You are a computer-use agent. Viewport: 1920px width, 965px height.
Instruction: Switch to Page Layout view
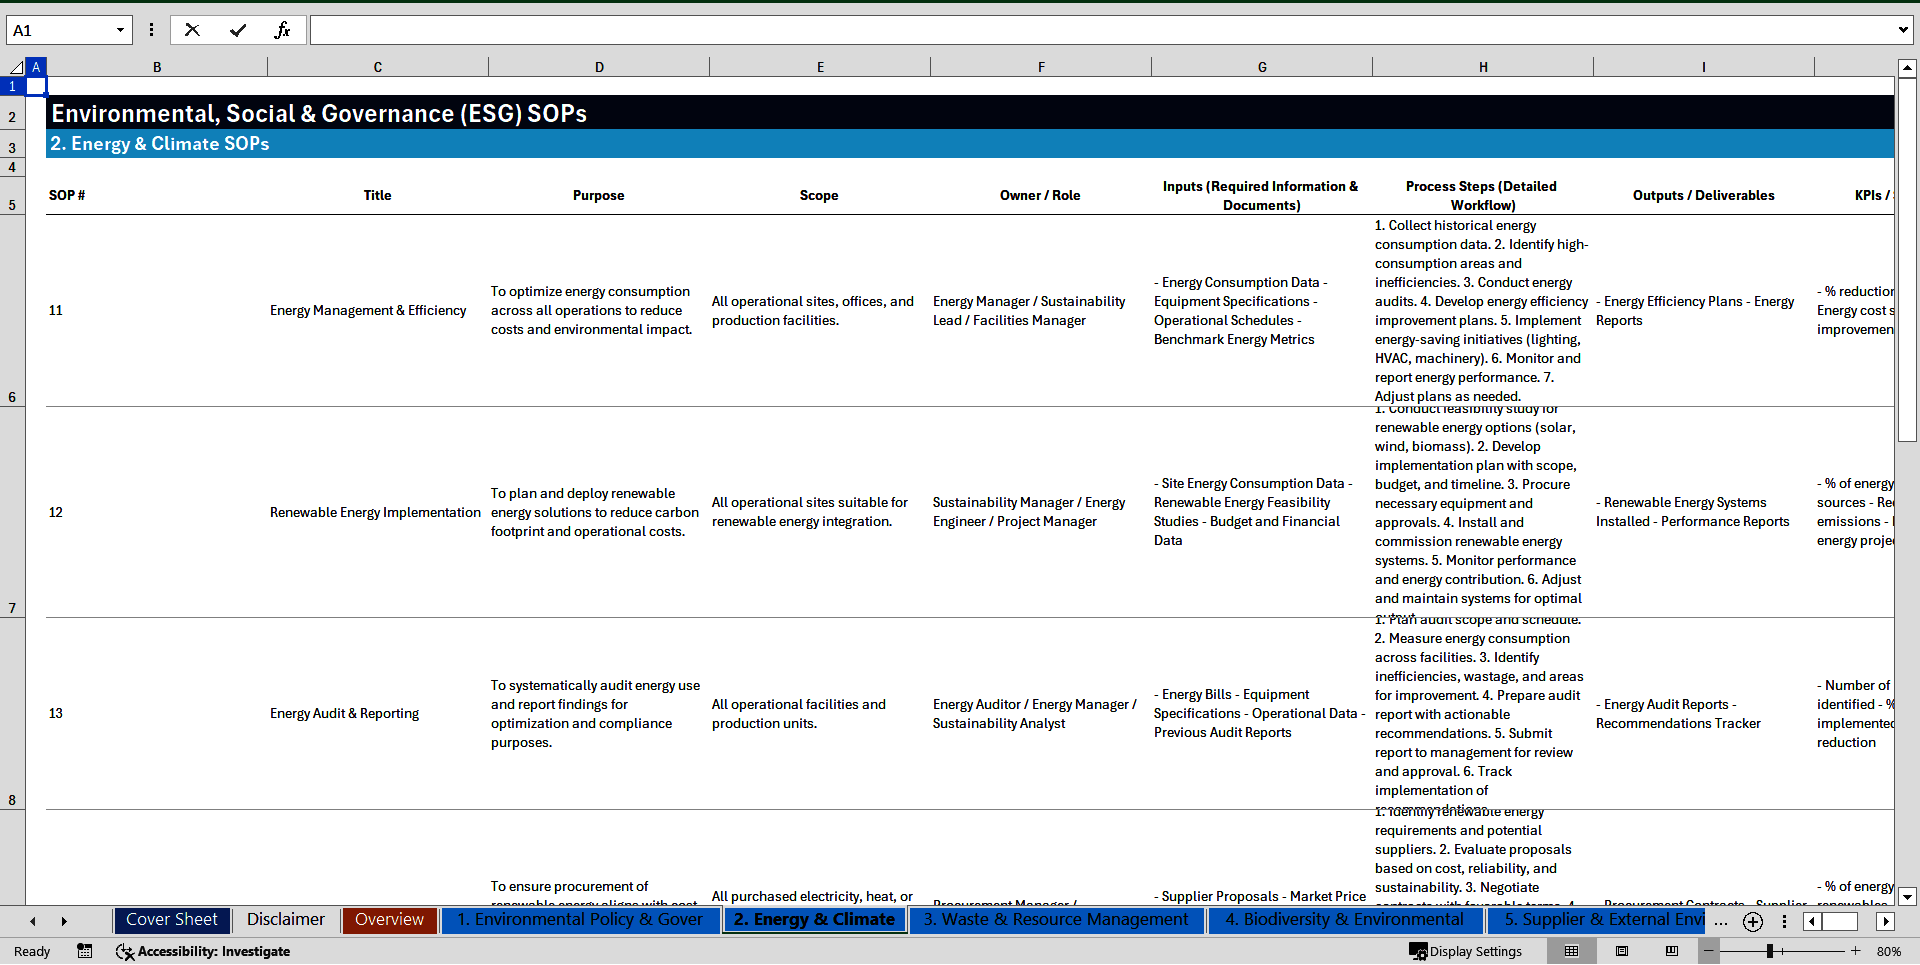[x=1622, y=951]
